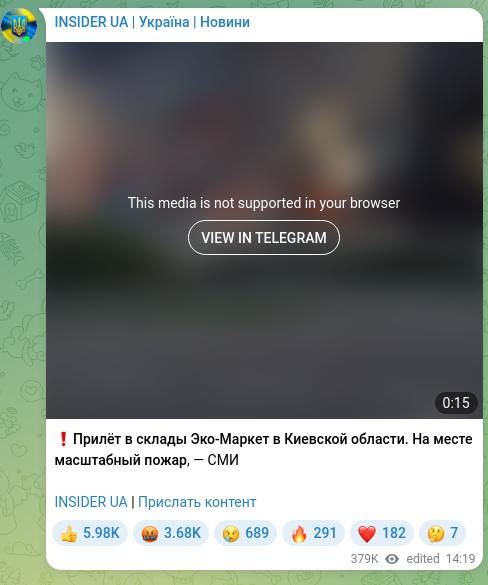This screenshot has width=488, height=585.
Task: Select the thumbs up reaction 5.98K
Action: 90,533
